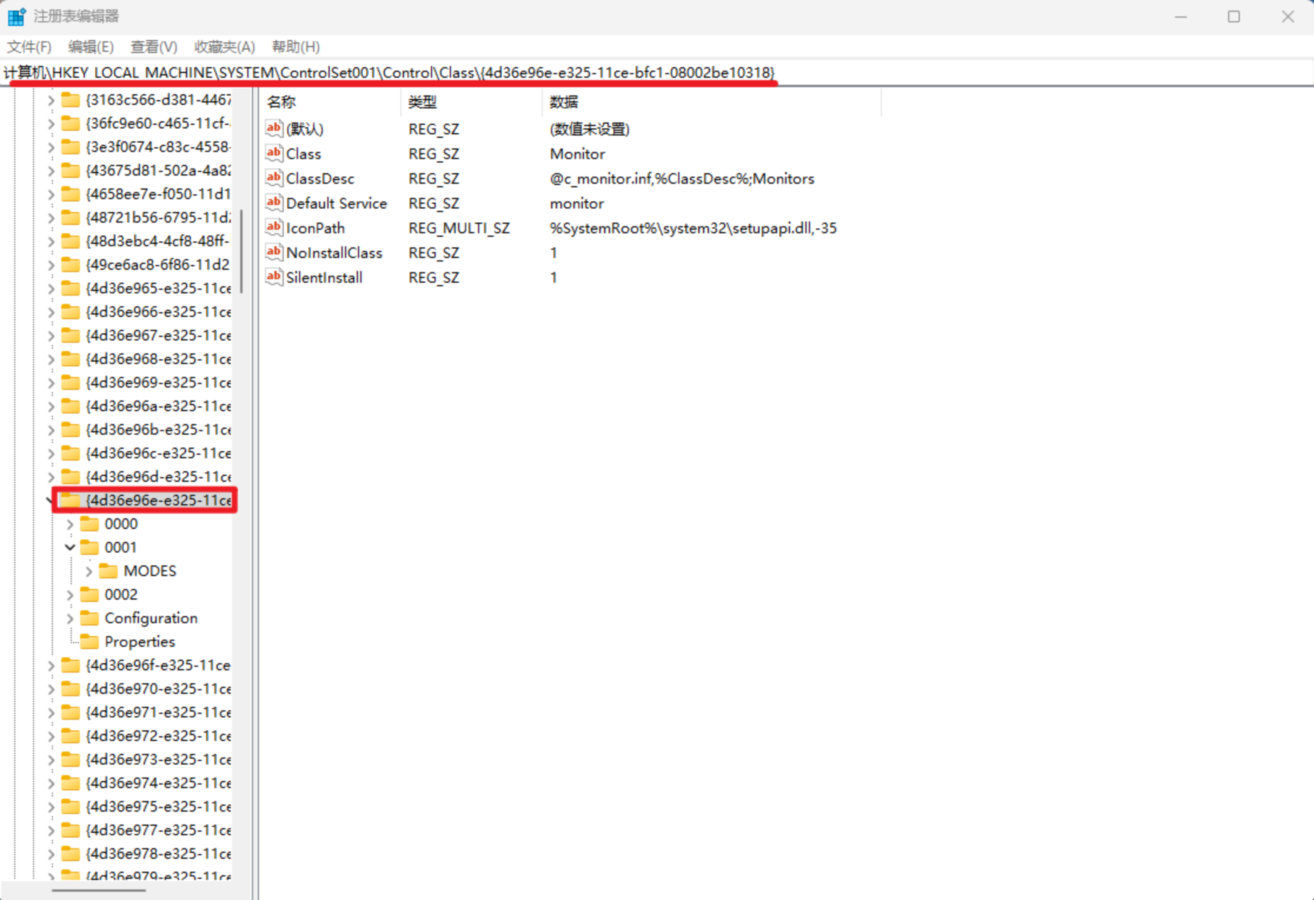The width and height of the screenshot is (1314, 900).
Task: Open the 查看(V) menu
Action: click(x=153, y=47)
